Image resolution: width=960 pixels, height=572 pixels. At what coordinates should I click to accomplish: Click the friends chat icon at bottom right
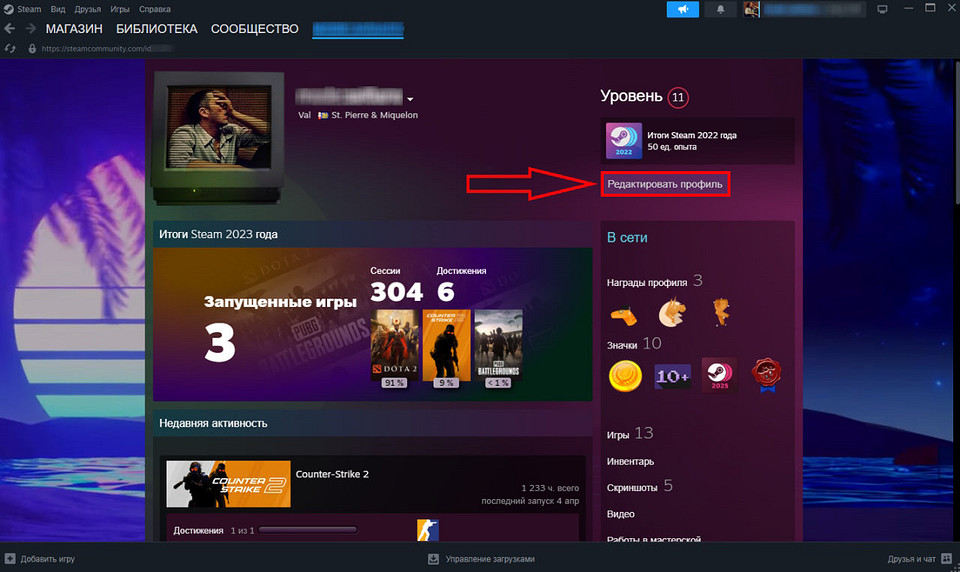point(947,559)
